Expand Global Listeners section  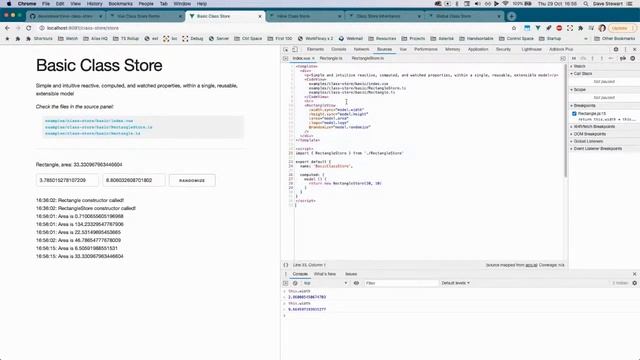(587, 141)
